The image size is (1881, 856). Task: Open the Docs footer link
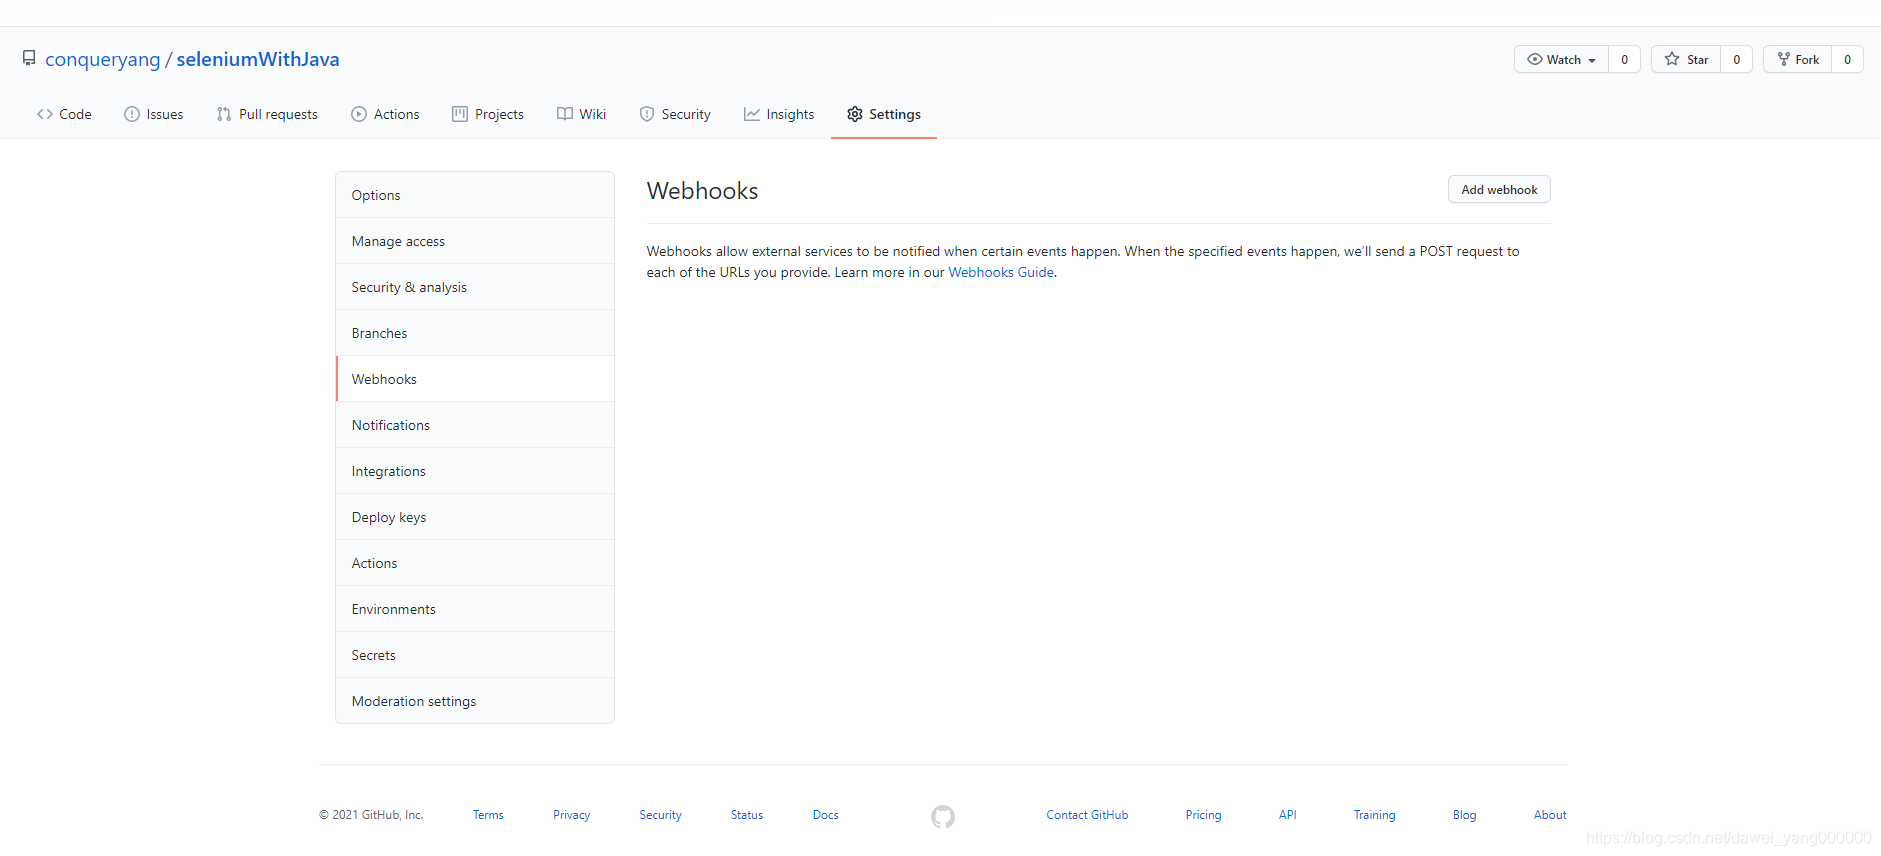pos(825,815)
